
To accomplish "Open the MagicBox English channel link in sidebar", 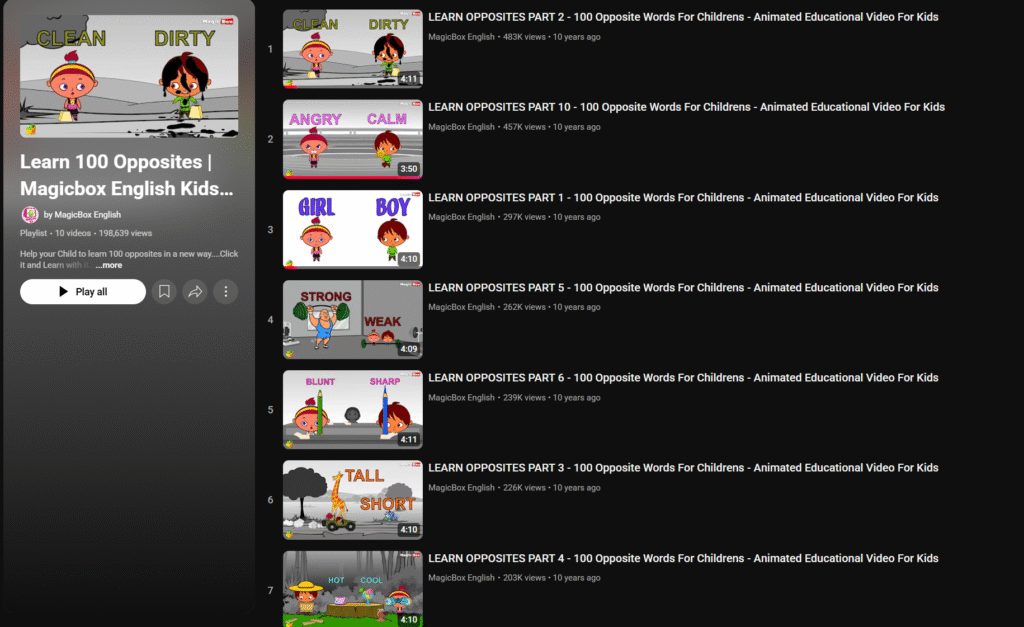I will [88, 214].
